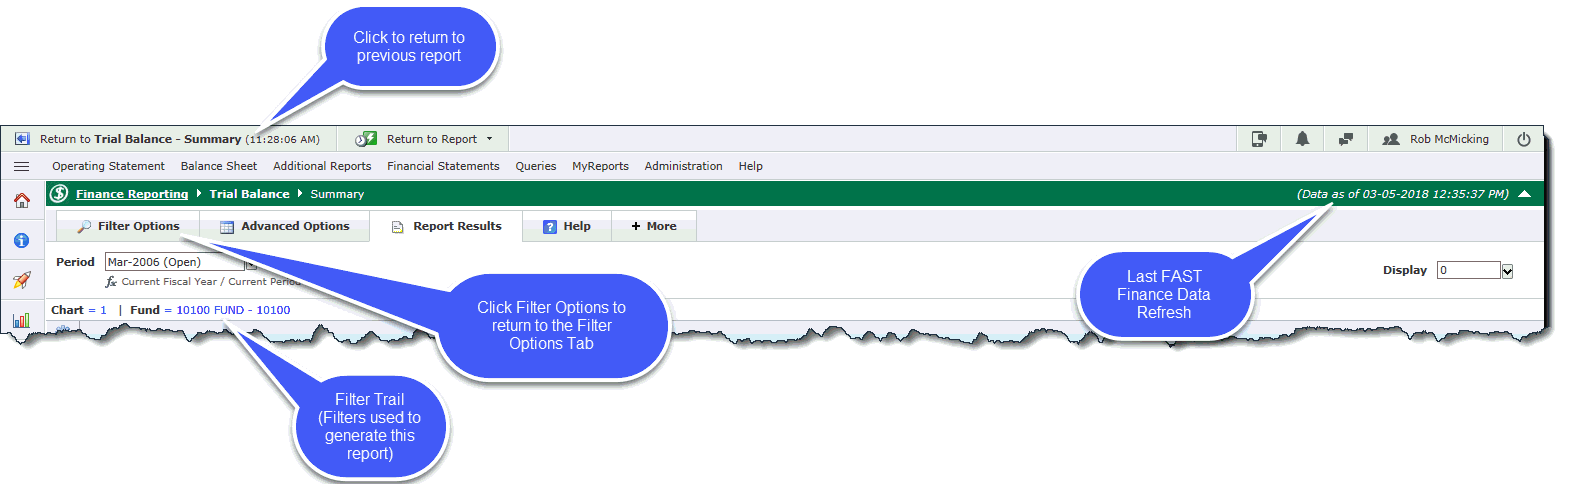
Task: Click the Fund 10100 filter trail link
Action: [233, 310]
